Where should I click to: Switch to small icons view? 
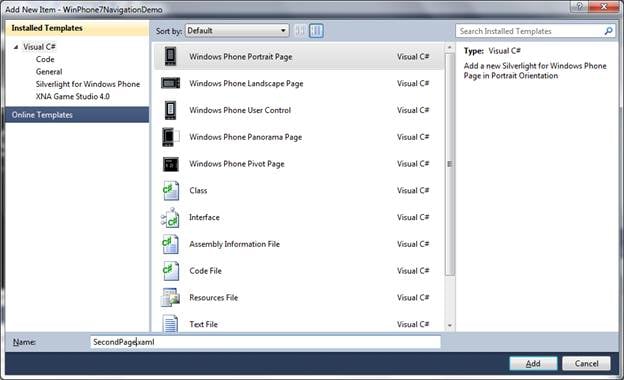pyautogui.click(x=300, y=31)
